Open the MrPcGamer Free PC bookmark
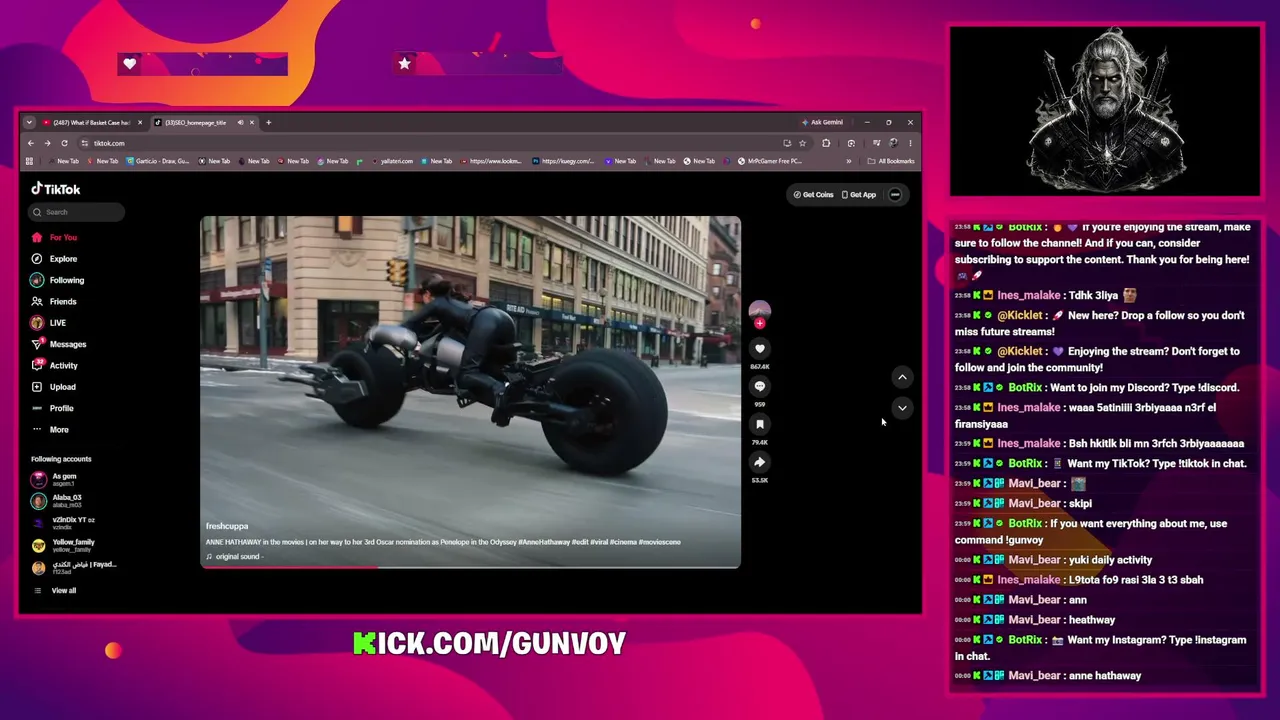 (x=770, y=161)
